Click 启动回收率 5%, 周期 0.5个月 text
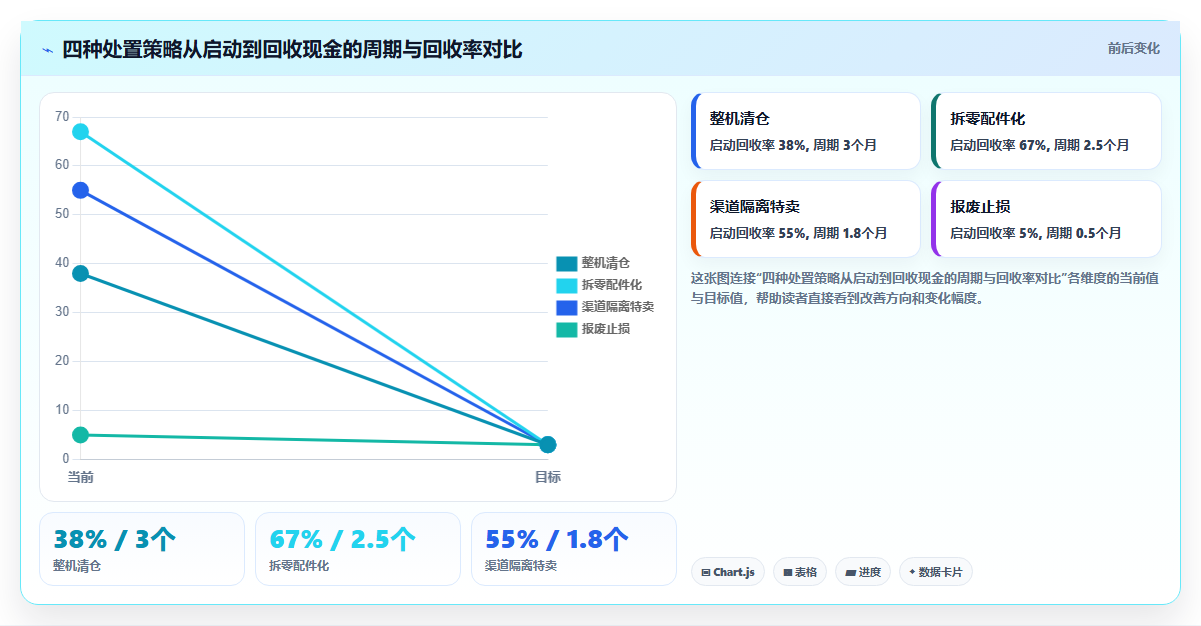The height and width of the screenshot is (626, 1201). [x=1036, y=233]
